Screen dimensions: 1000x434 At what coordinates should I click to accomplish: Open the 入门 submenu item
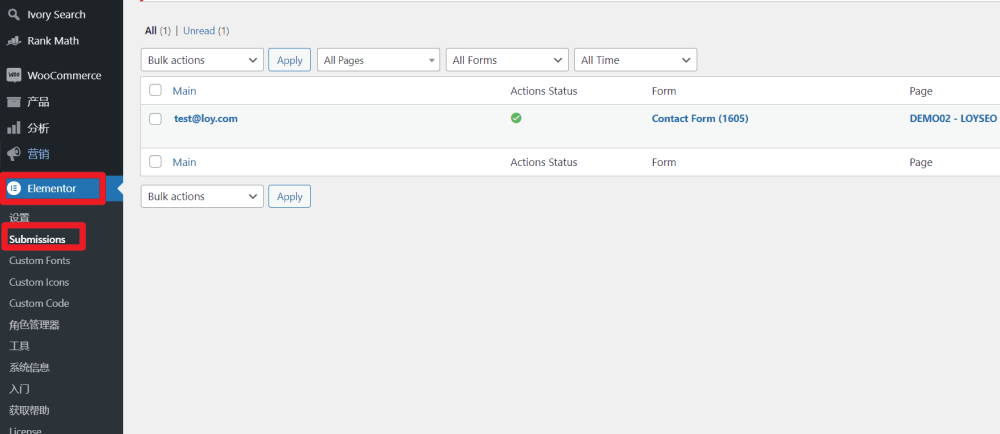[19, 389]
